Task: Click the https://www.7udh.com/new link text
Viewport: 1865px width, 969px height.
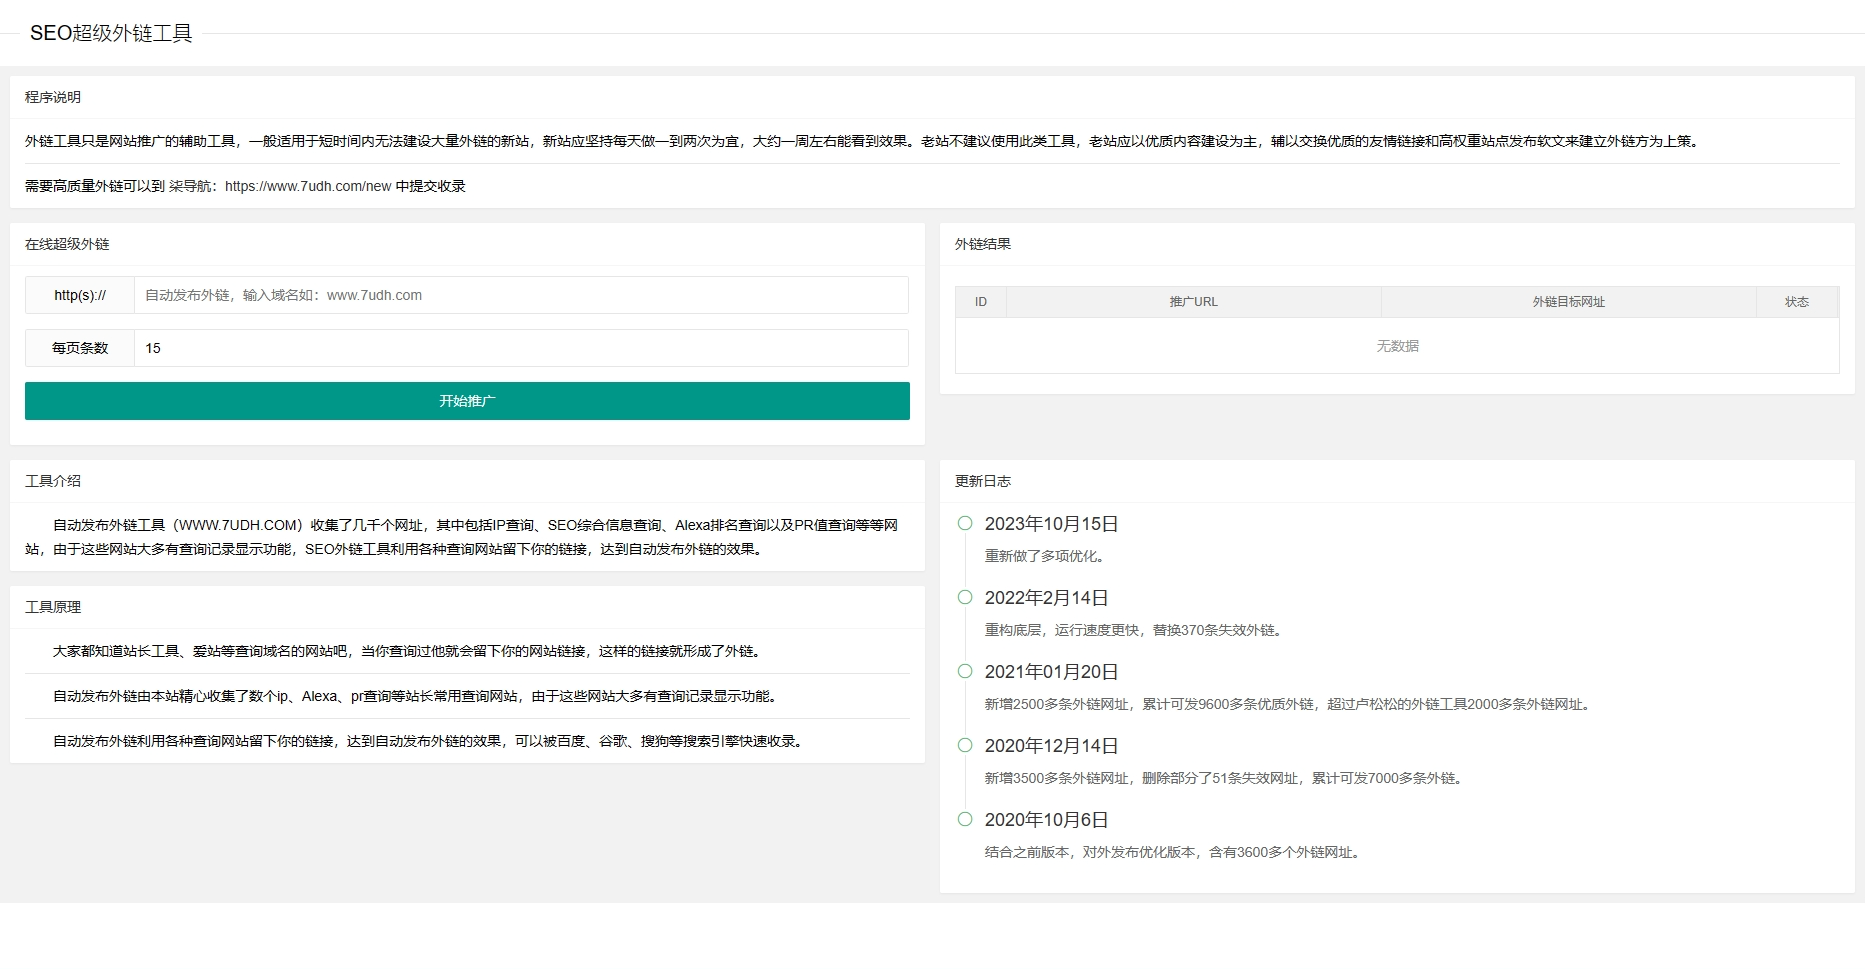Action: 308,186
